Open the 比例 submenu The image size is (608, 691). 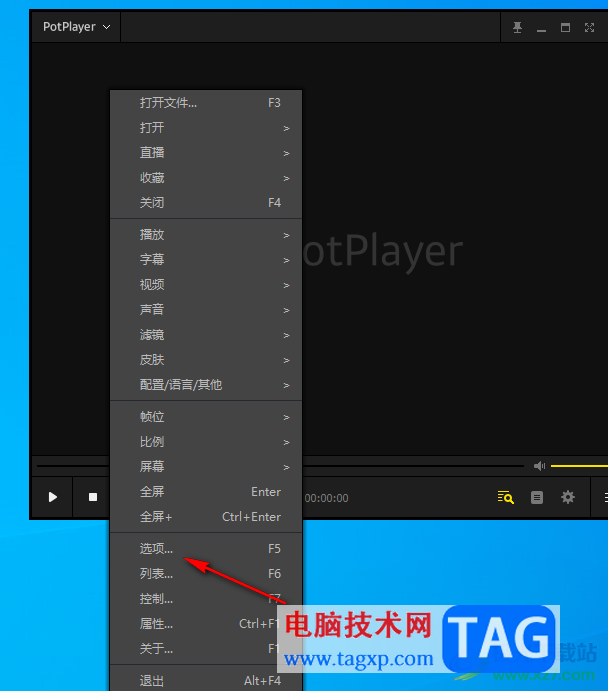tap(206, 442)
